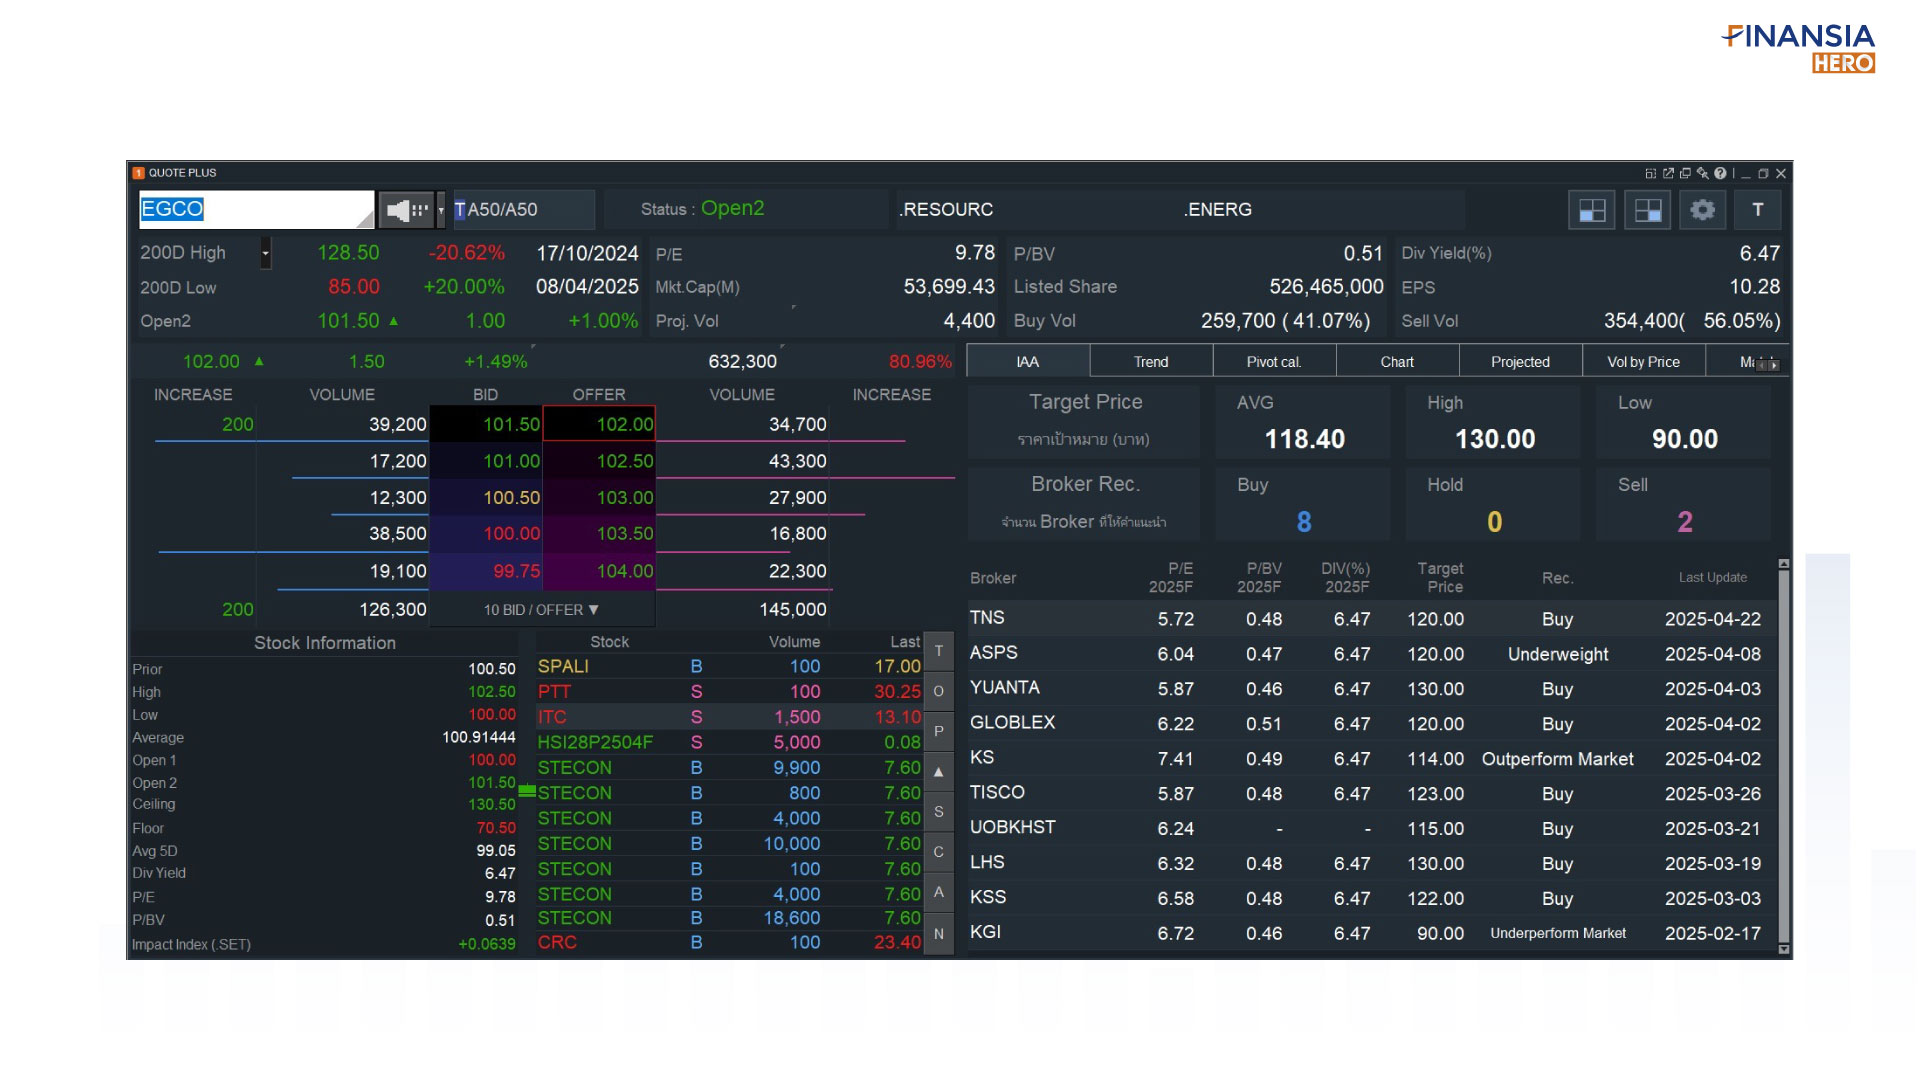Select the UOBKHST broker row
This screenshot has height=1080, width=1920.
click(1371, 829)
